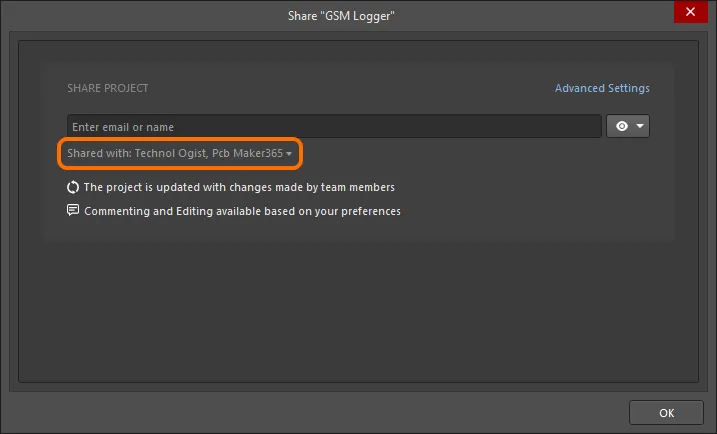Click the Technol Ogist name
Viewport: 717px width, 434px height.
point(171,153)
